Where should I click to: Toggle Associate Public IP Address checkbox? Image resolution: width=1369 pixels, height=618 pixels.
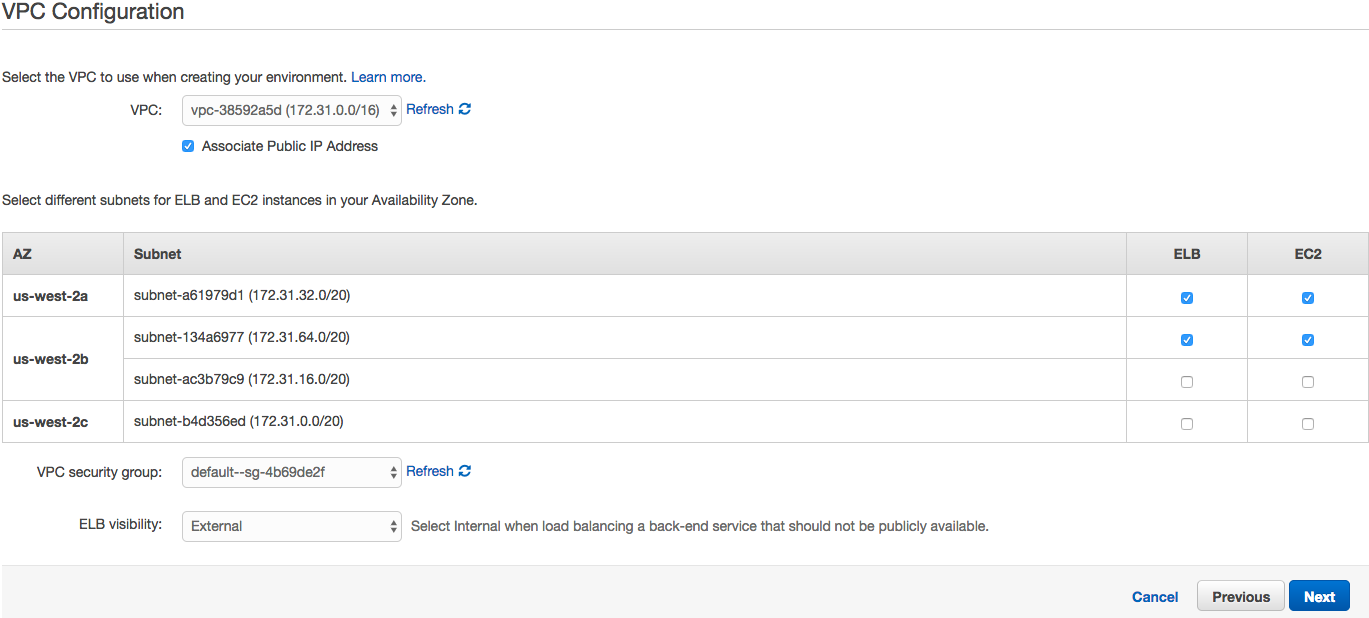[x=188, y=146]
